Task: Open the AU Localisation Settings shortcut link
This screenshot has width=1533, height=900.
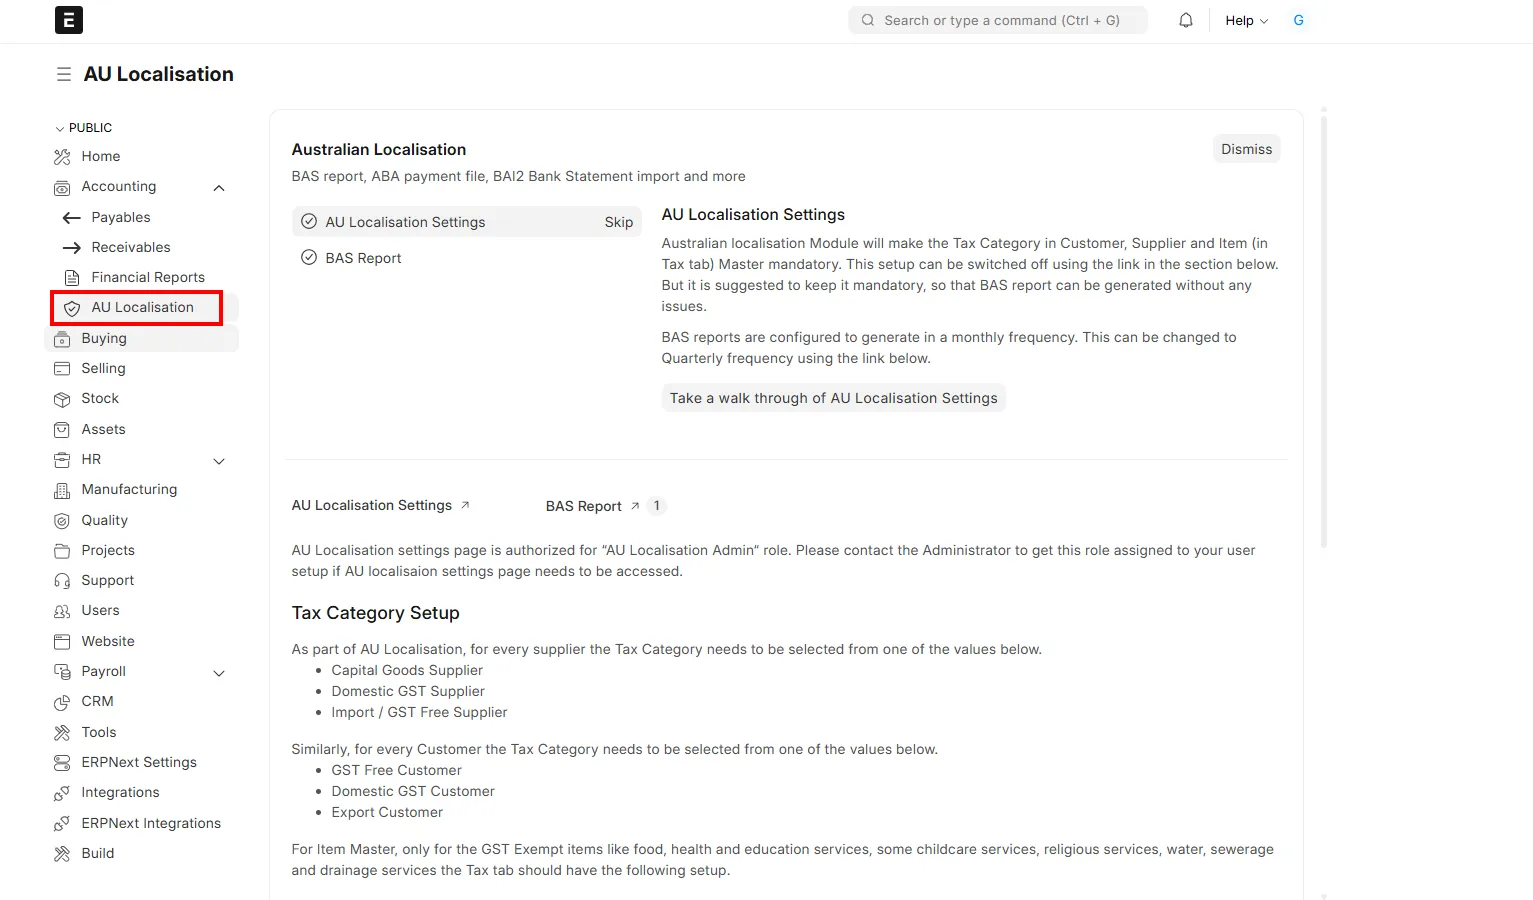Action: [x=381, y=506]
